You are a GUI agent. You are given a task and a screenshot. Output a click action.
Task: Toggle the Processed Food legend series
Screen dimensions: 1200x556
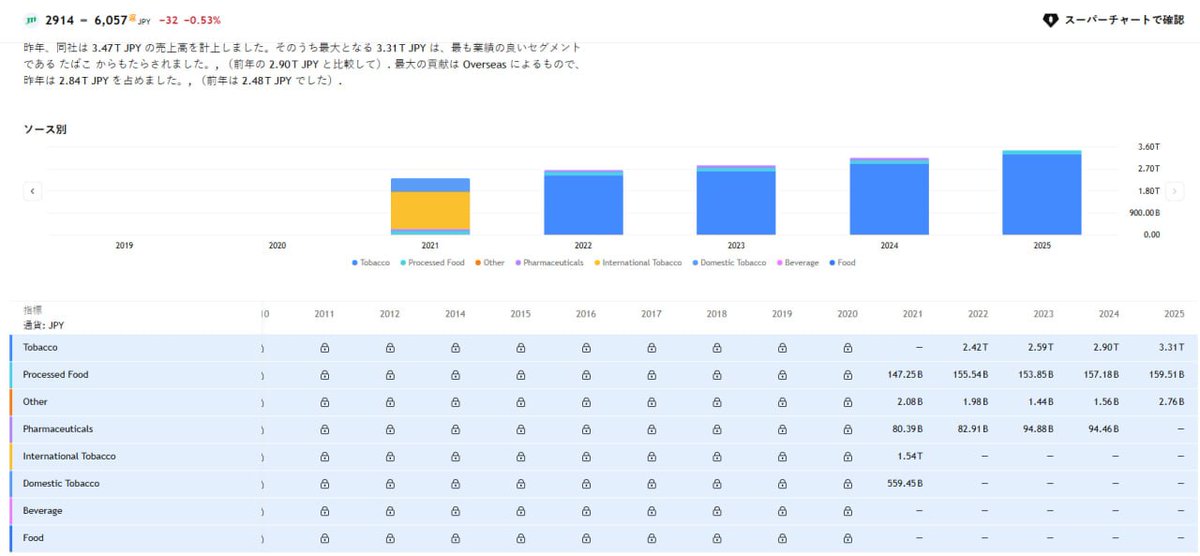coord(432,263)
